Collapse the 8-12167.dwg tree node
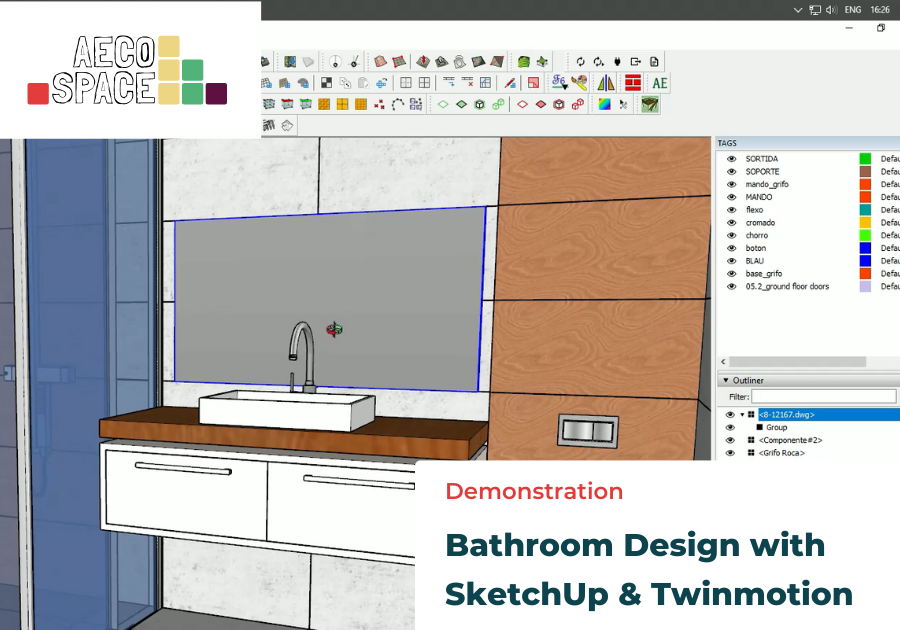The image size is (900, 630). pos(742,414)
